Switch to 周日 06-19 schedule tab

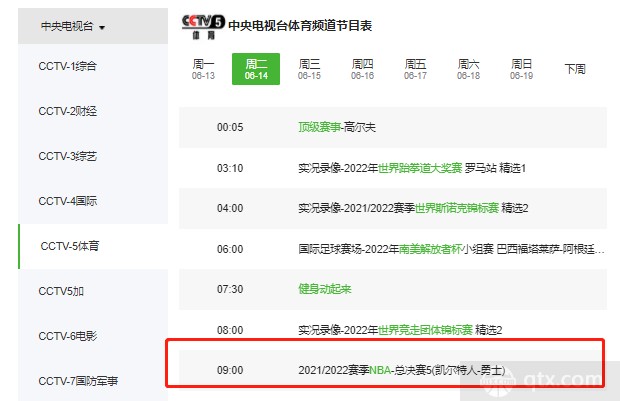(x=521, y=69)
